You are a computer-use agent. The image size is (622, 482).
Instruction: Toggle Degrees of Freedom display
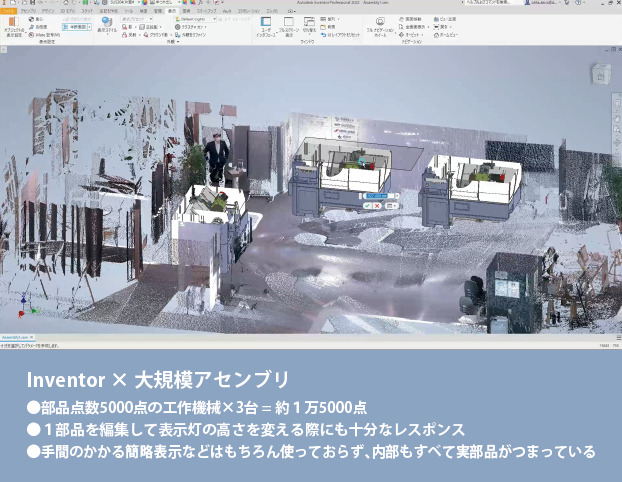click(38, 27)
